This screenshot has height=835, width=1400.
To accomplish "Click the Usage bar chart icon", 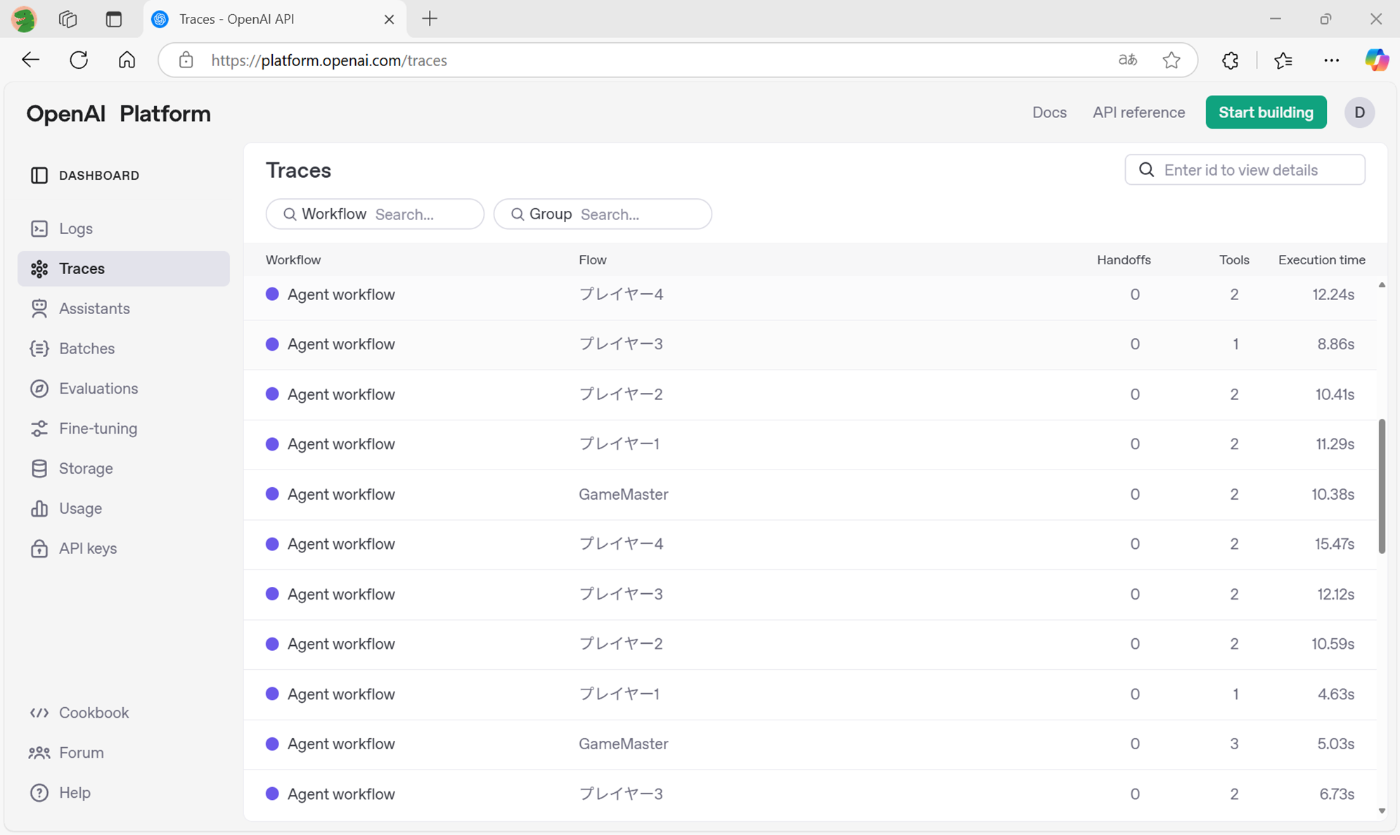I will click(x=39, y=509).
